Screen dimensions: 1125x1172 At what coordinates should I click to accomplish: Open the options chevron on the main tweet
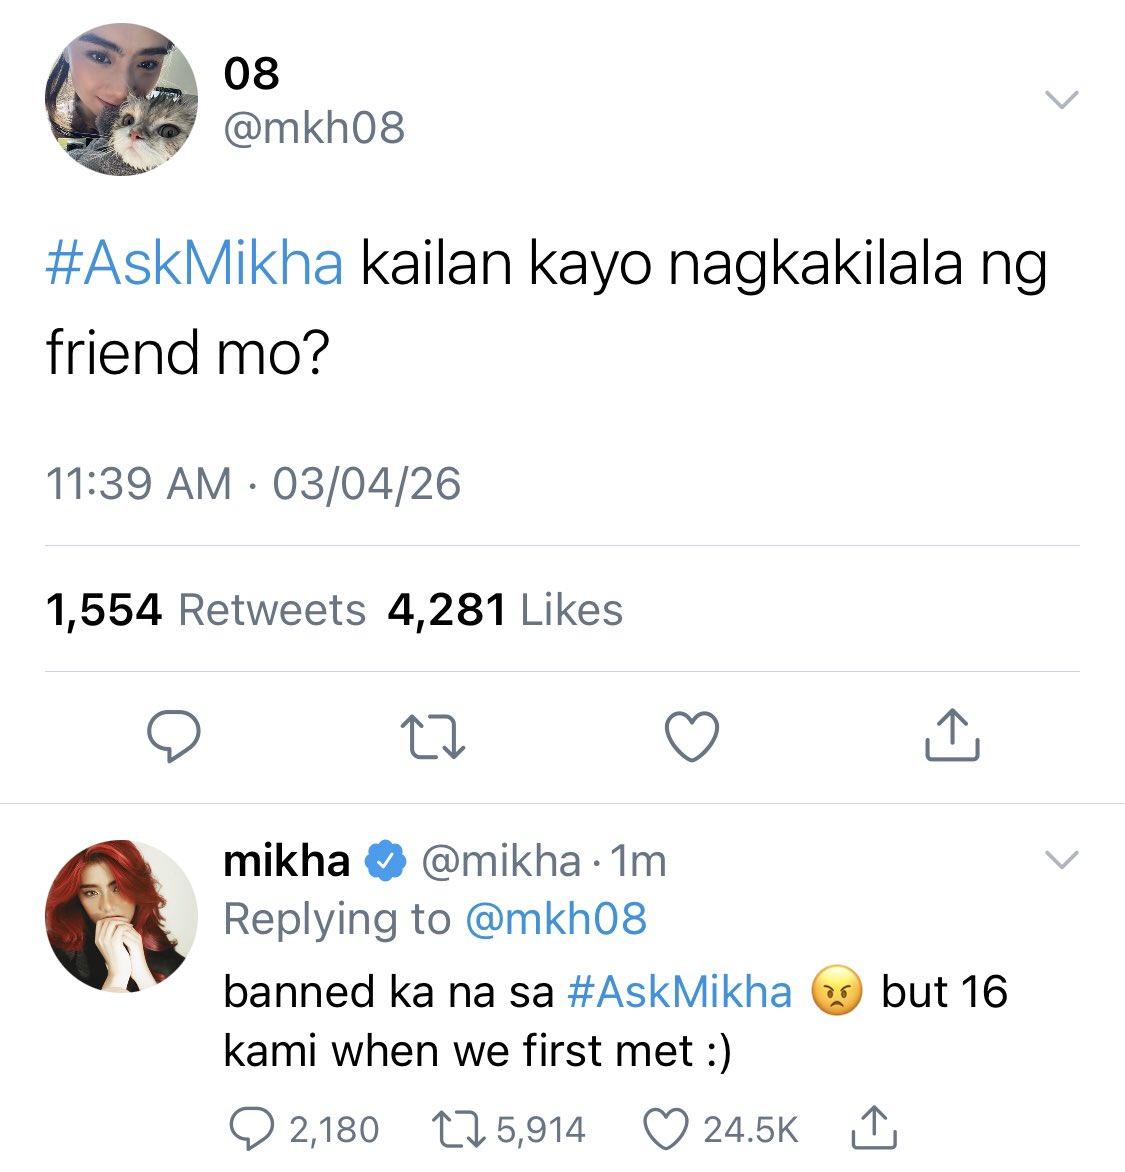point(1061,99)
